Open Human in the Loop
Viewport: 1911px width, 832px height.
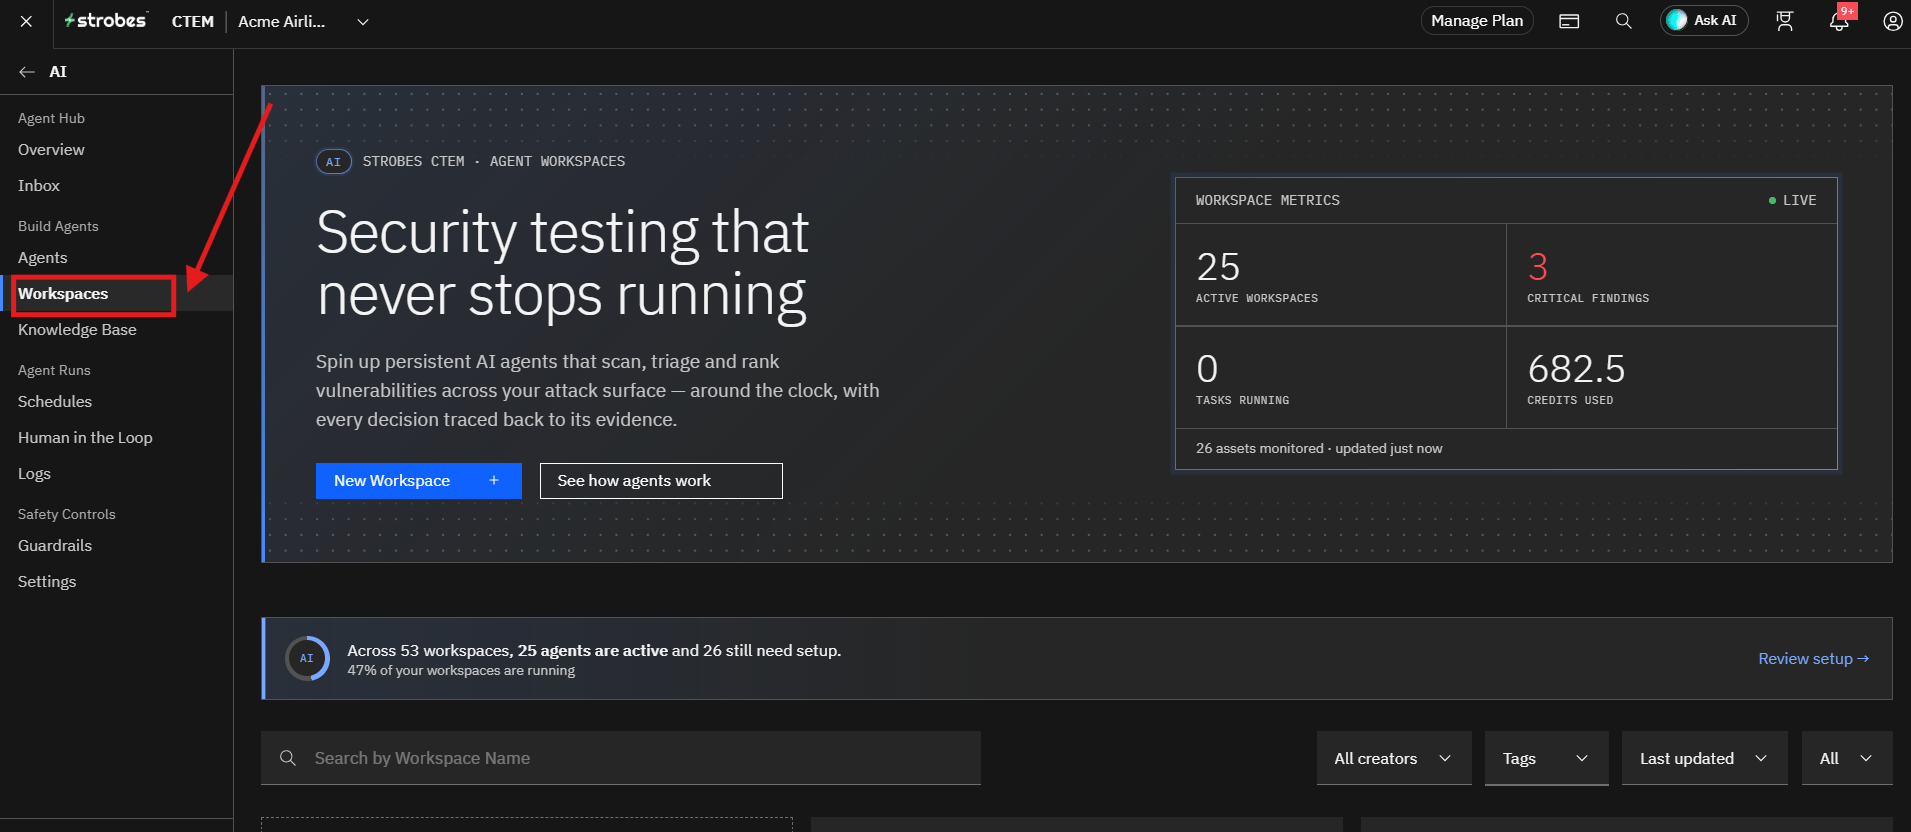[x=85, y=438]
